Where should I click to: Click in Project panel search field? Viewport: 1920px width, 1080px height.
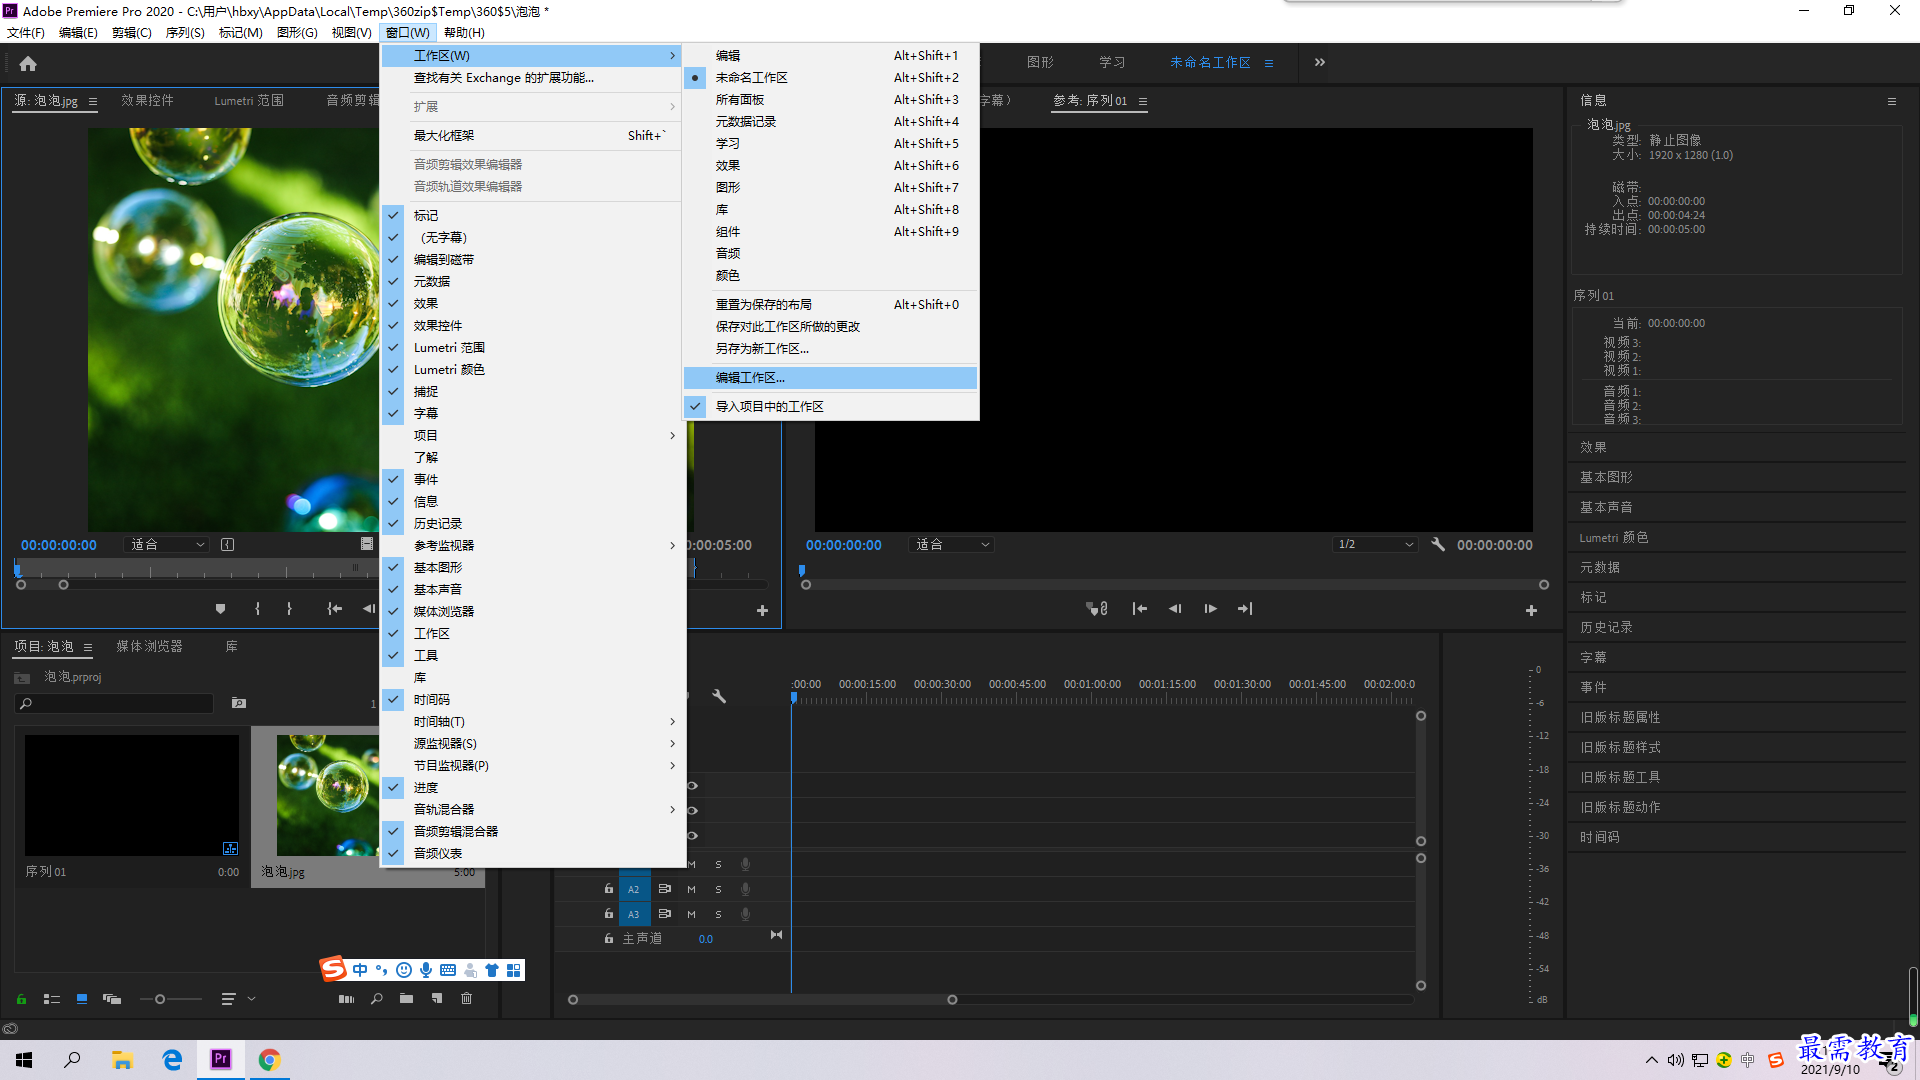[x=114, y=704]
